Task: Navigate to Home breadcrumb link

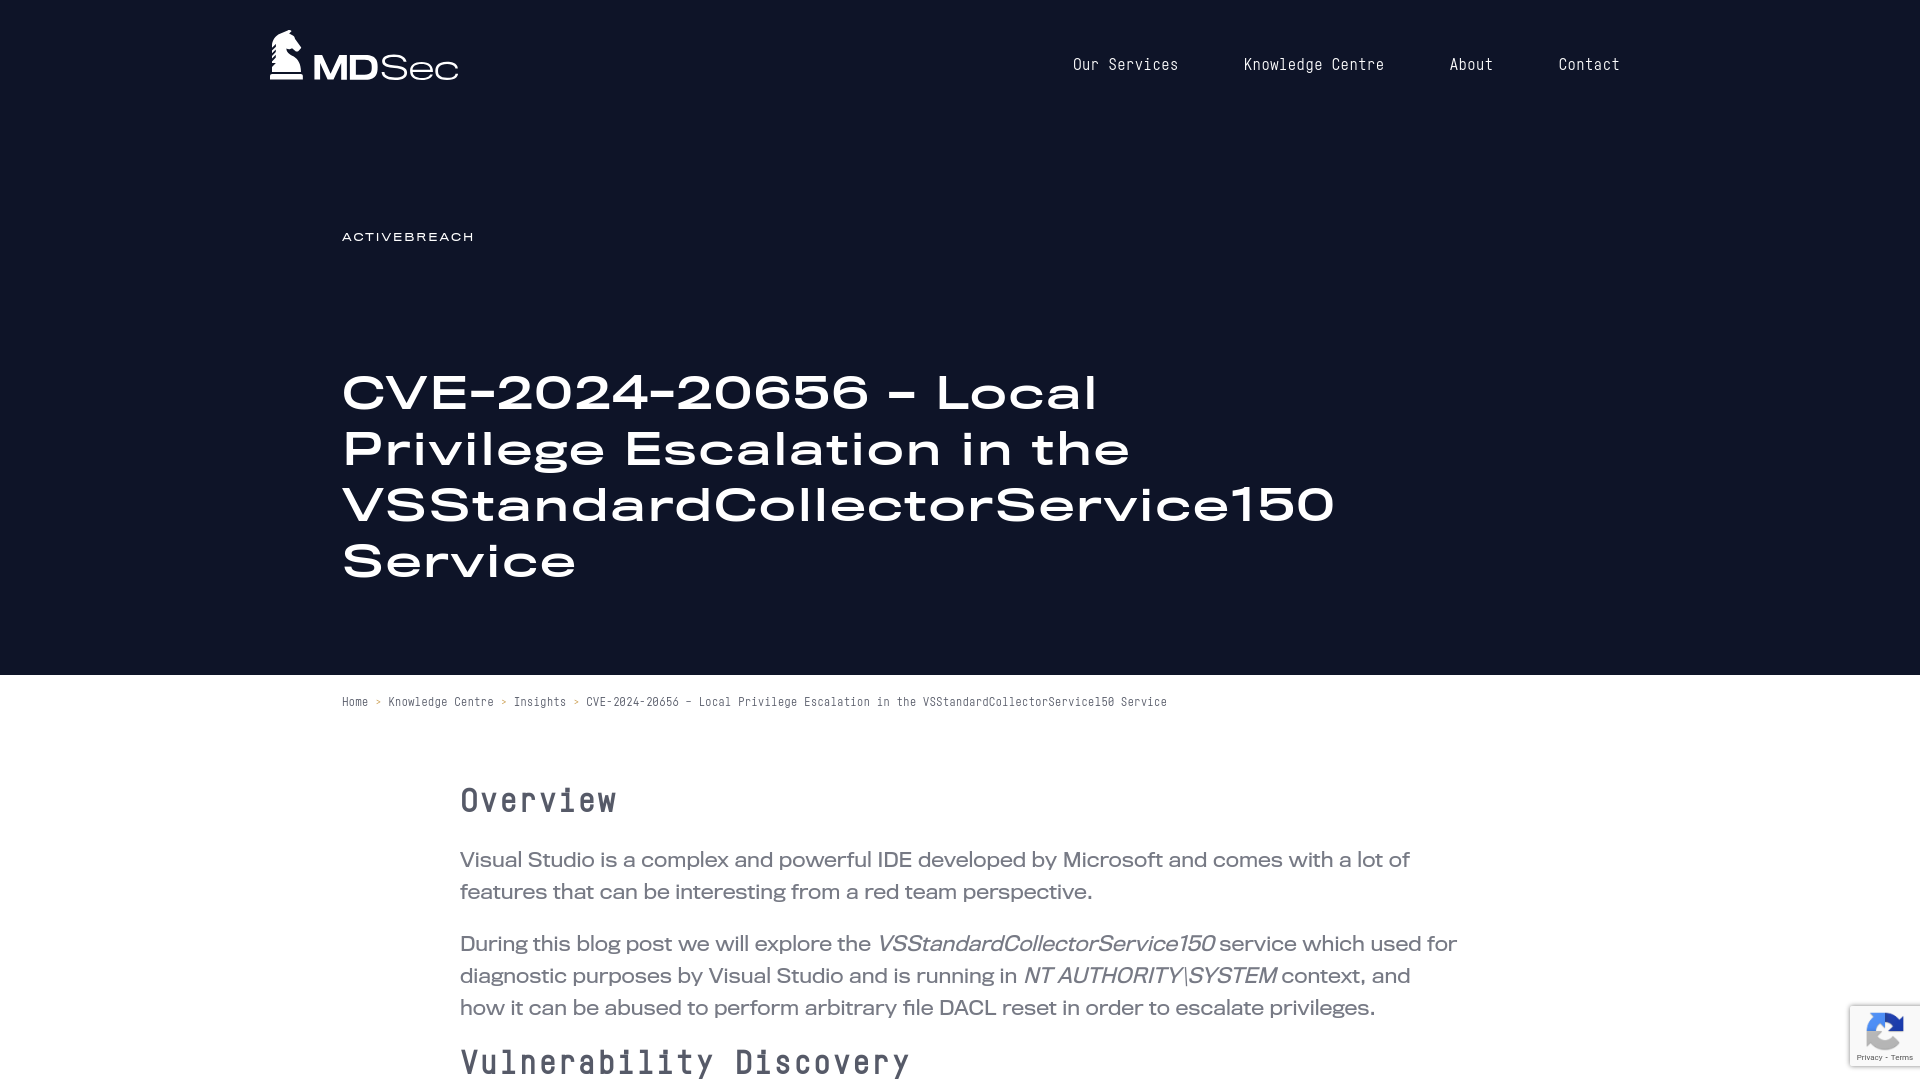Action: point(355,702)
